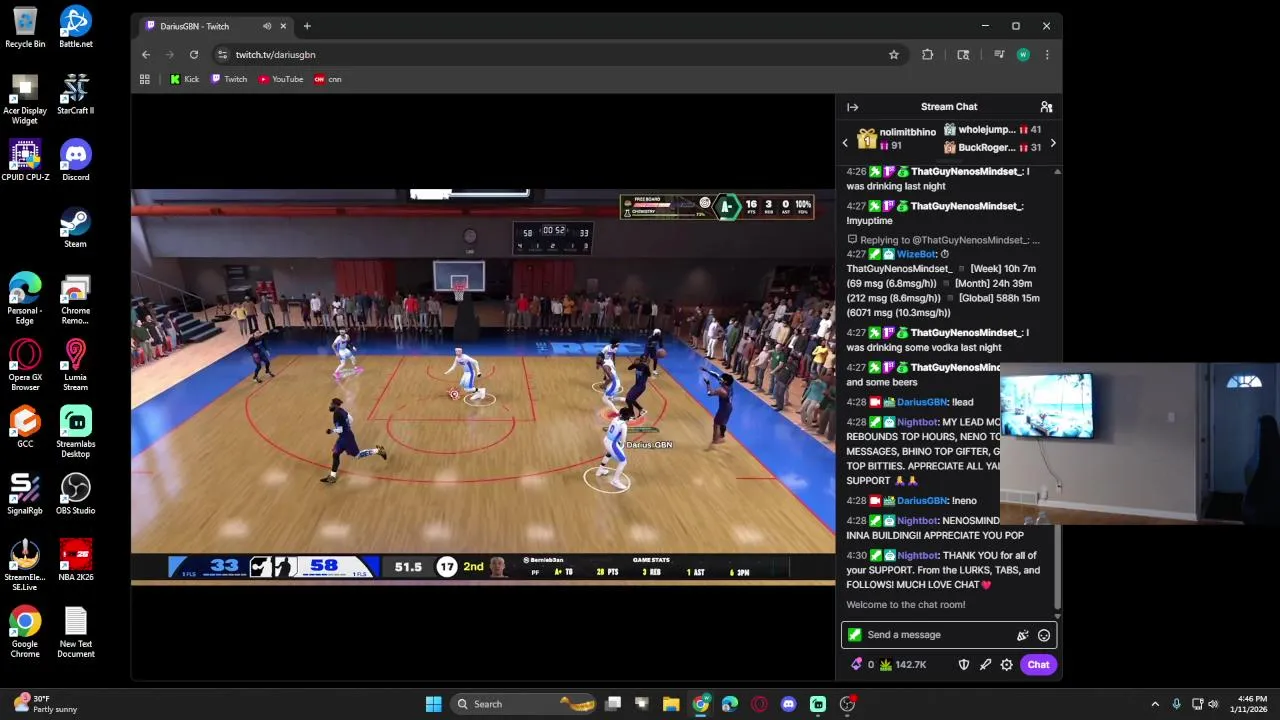Viewport: 1280px width, 720px height.
Task: Open Opera GX Browser shortcut
Action: [x=25, y=365]
